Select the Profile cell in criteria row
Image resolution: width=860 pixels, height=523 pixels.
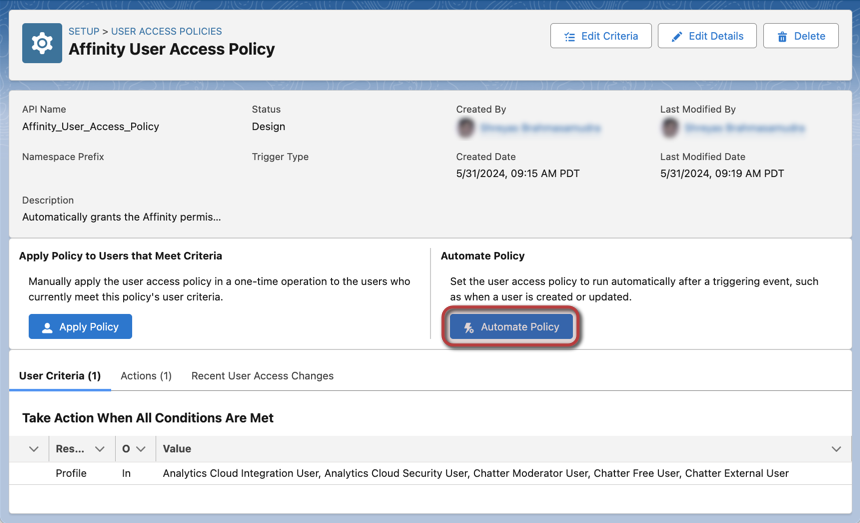[x=71, y=473]
